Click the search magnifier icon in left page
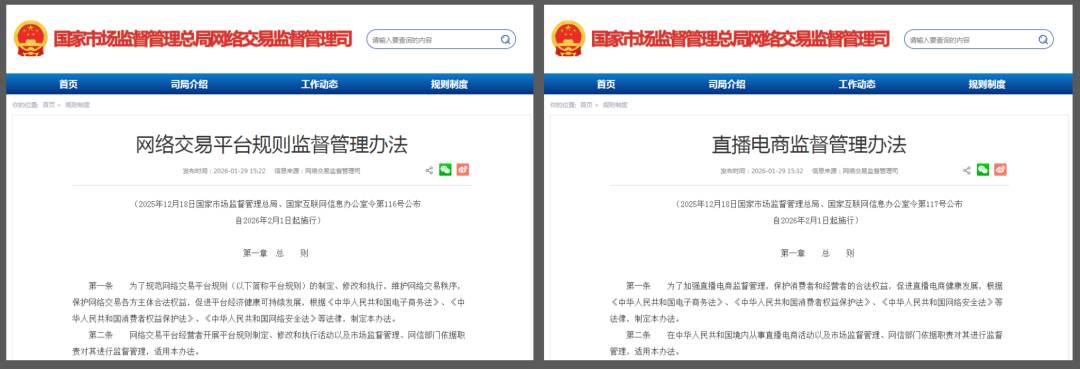The height and width of the screenshot is (369, 1080). click(x=505, y=40)
